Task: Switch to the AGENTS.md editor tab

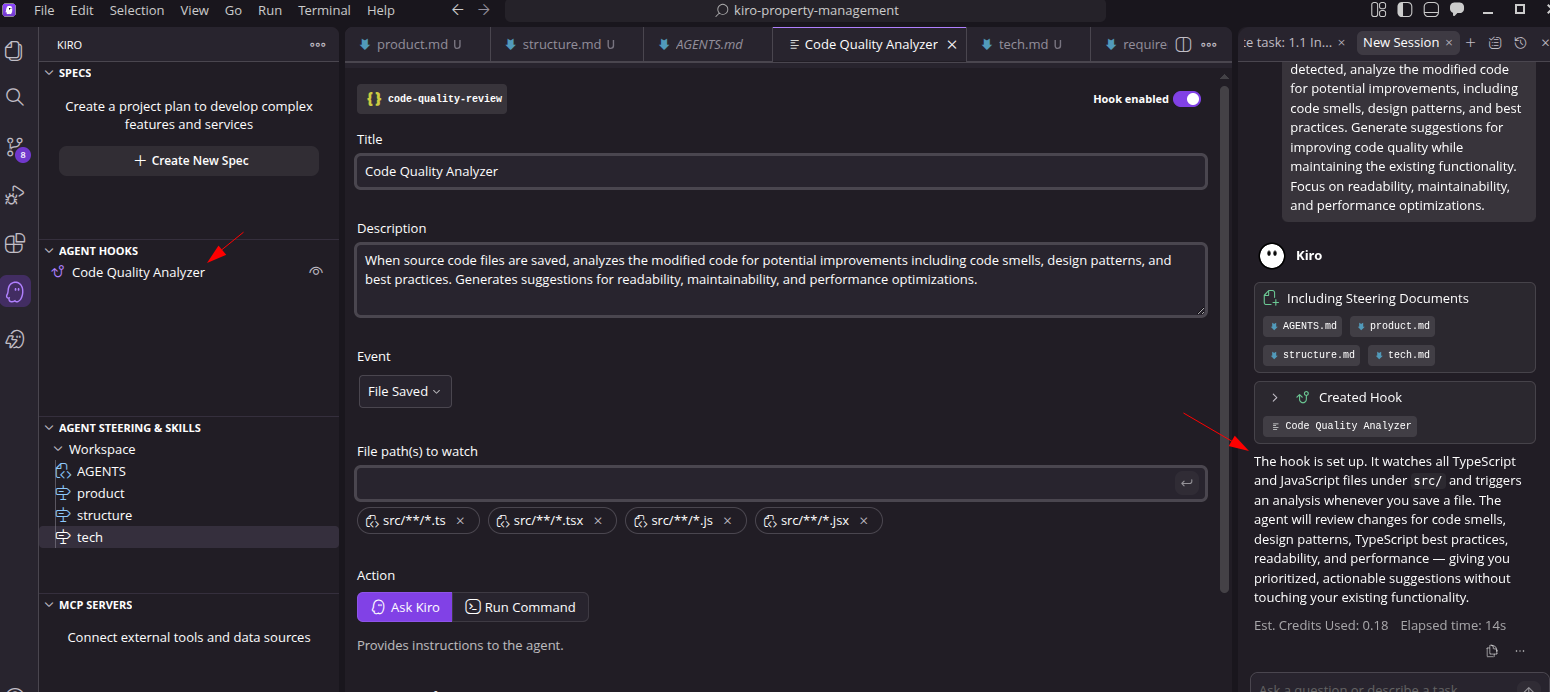Action: pyautogui.click(x=708, y=45)
